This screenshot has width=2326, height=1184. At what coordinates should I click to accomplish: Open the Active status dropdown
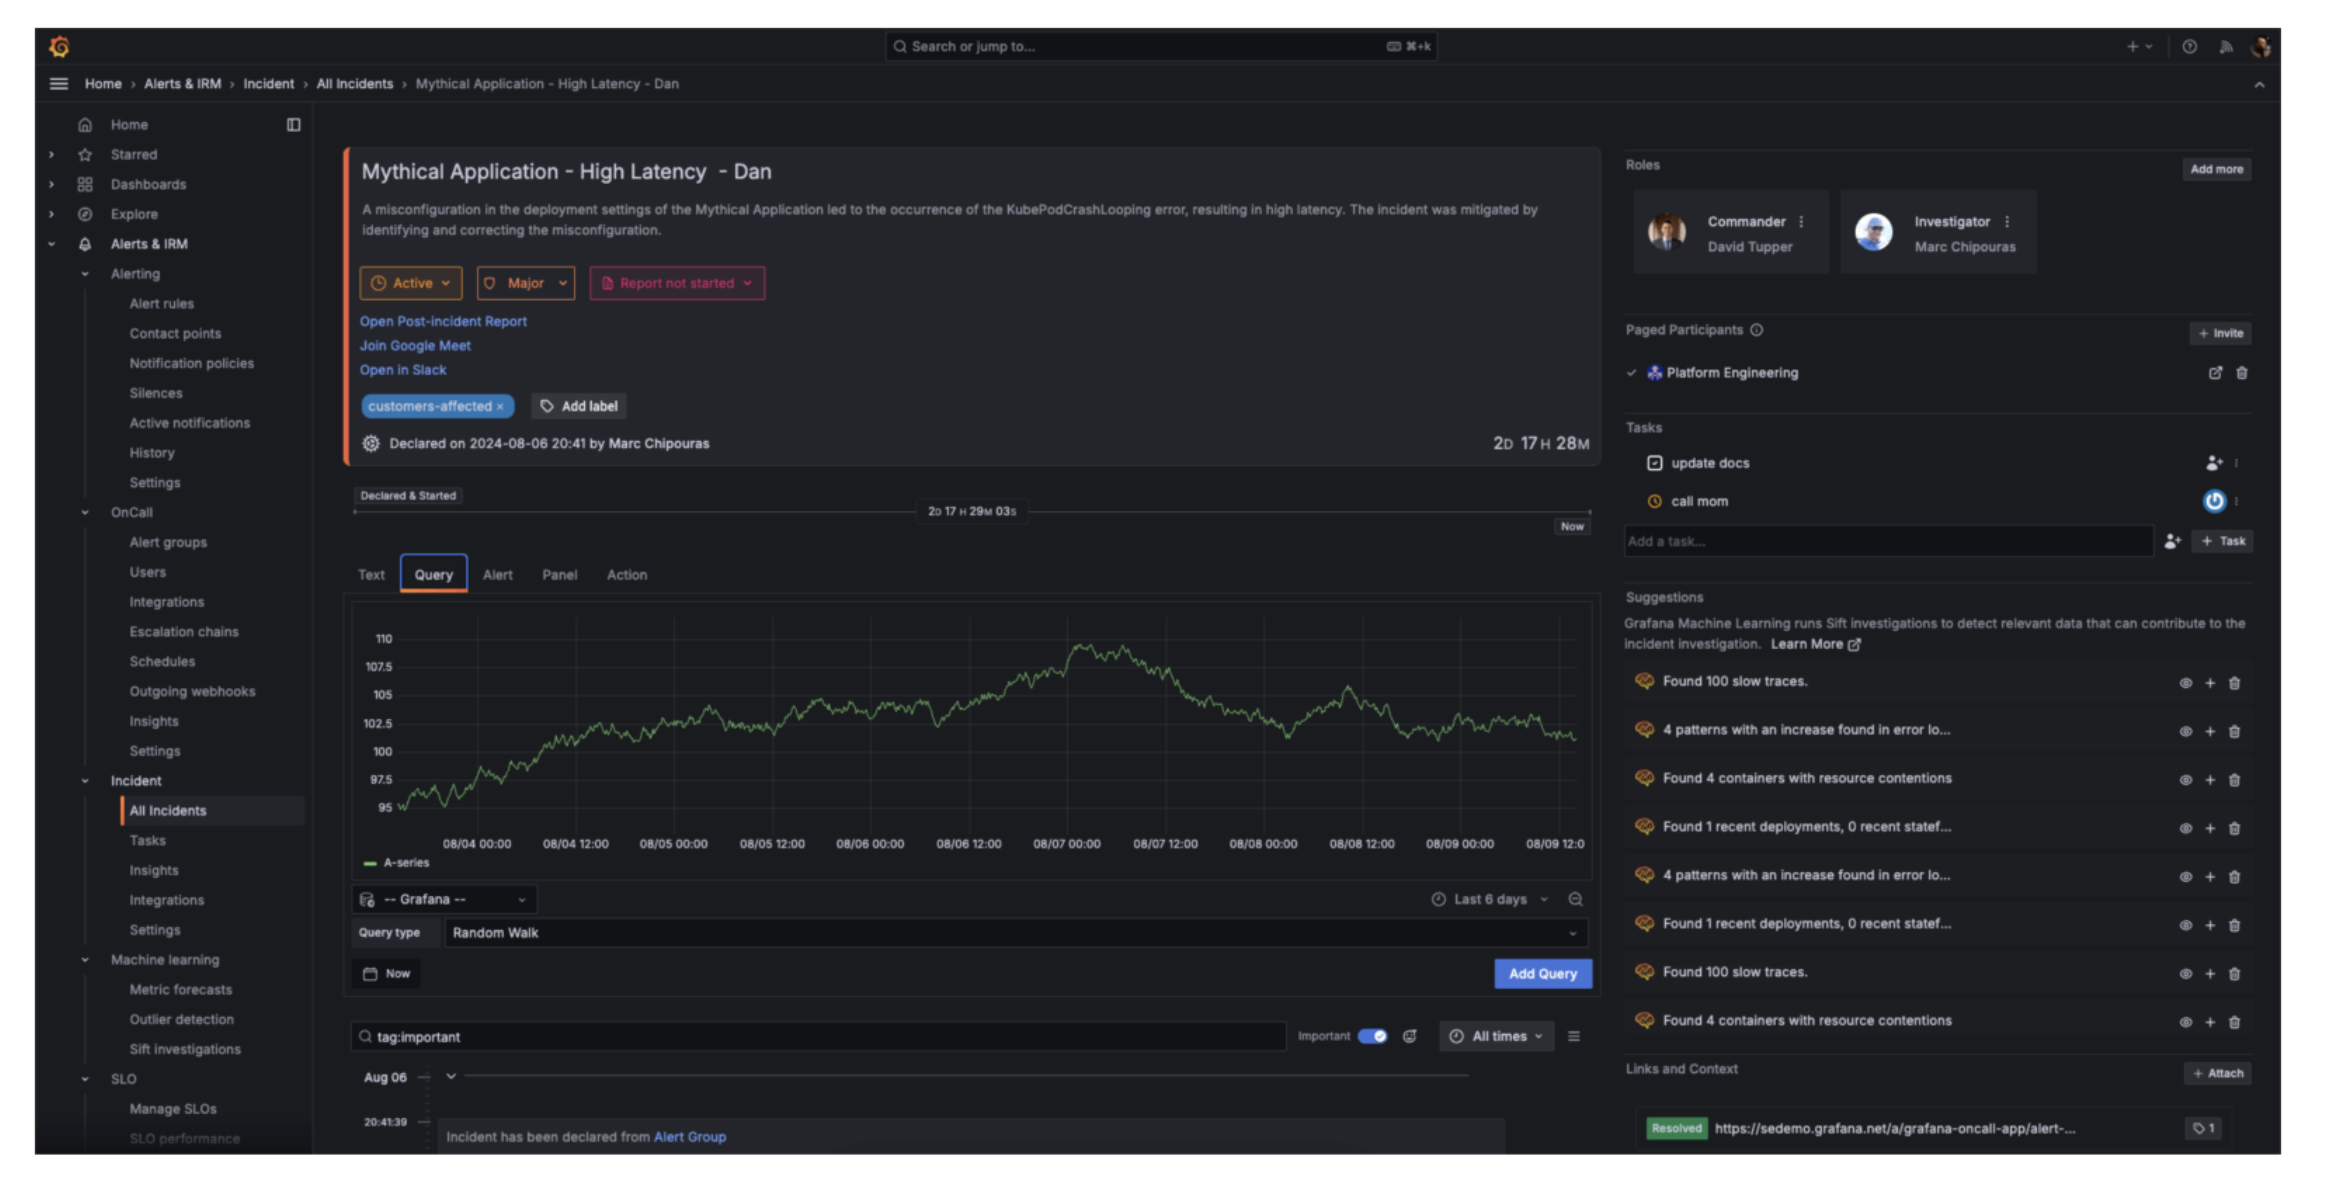point(411,284)
